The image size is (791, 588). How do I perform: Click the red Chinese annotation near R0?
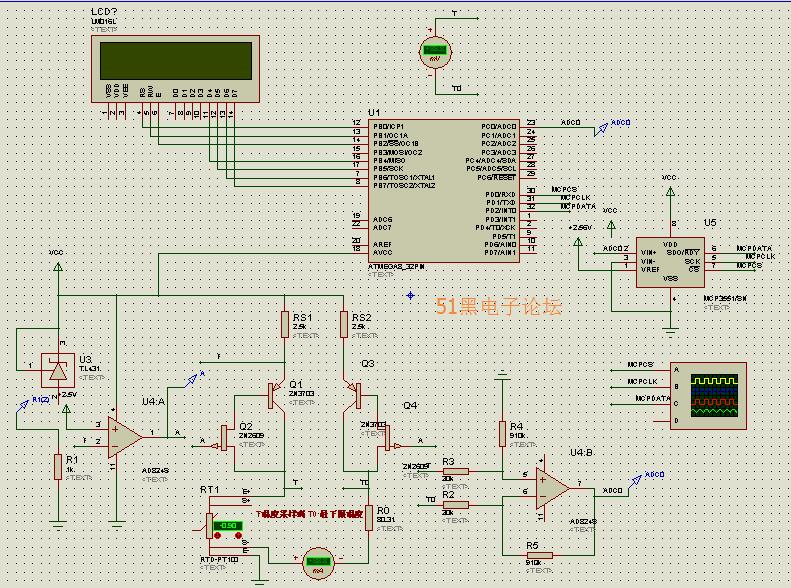point(309,514)
